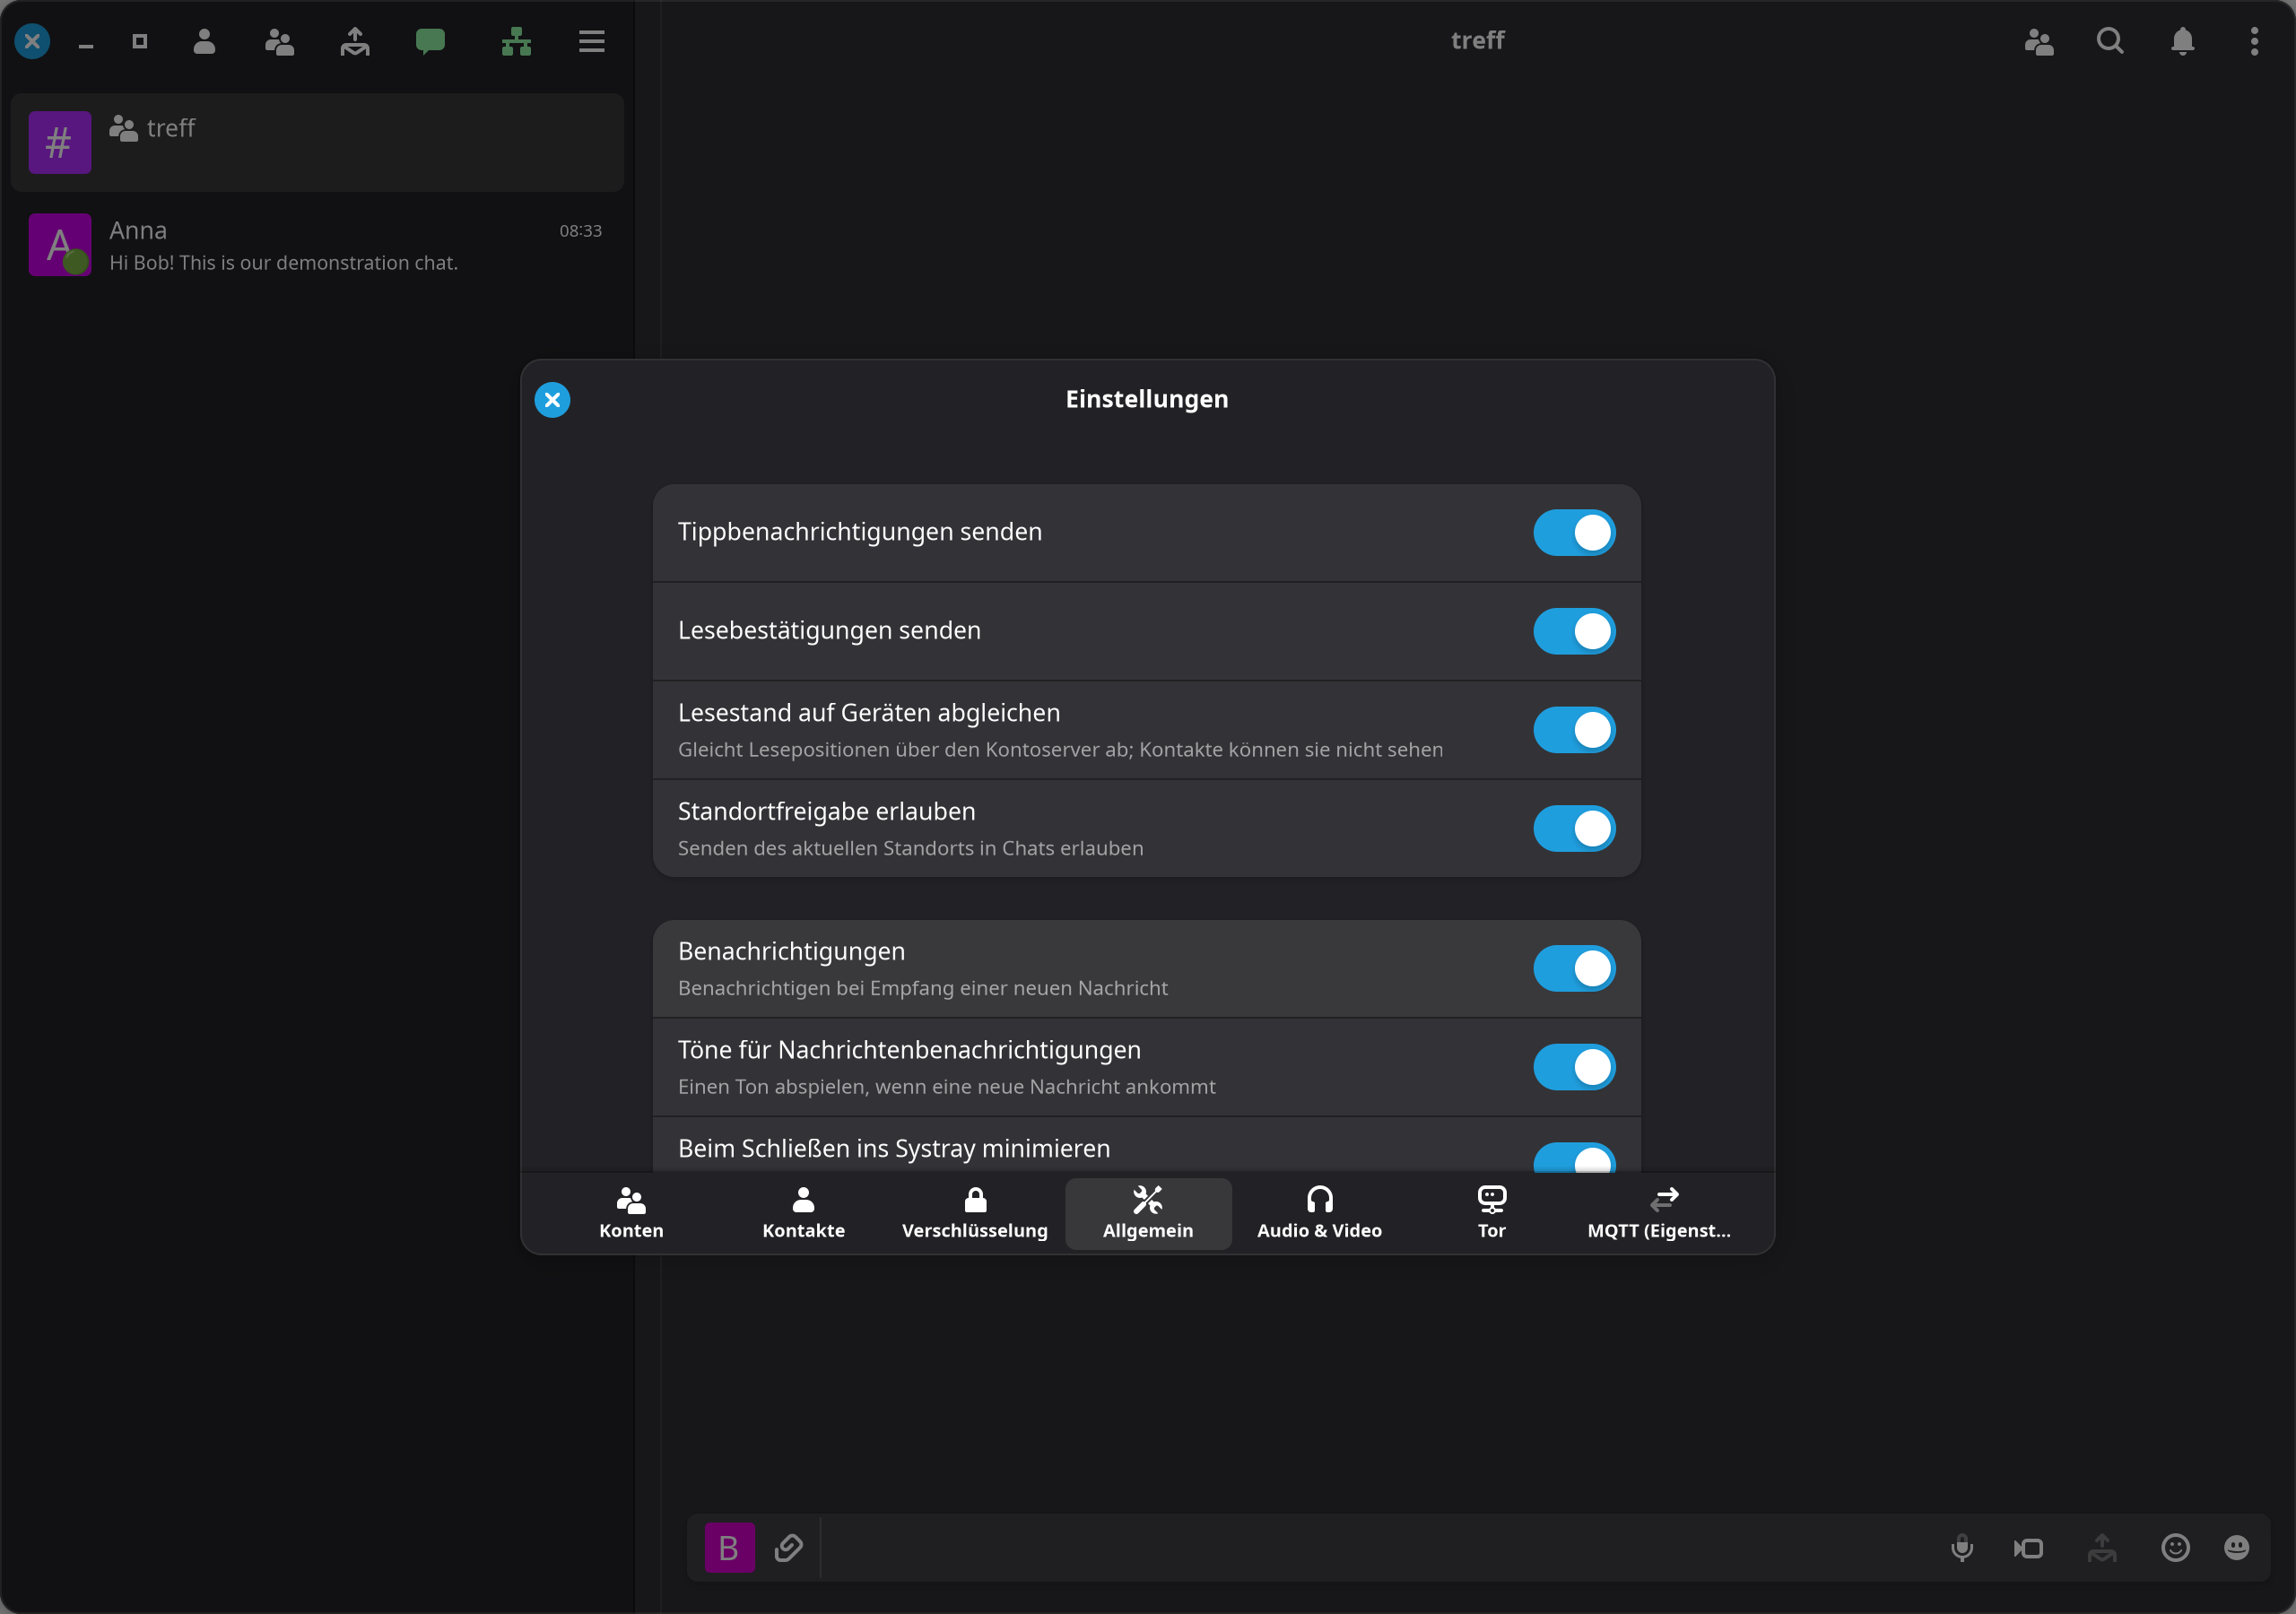The height and width of the screenshot is (1614, 2296).
Task: Show group members icon in chat header
Action: pyautogui.click(x=2039, y=41)
